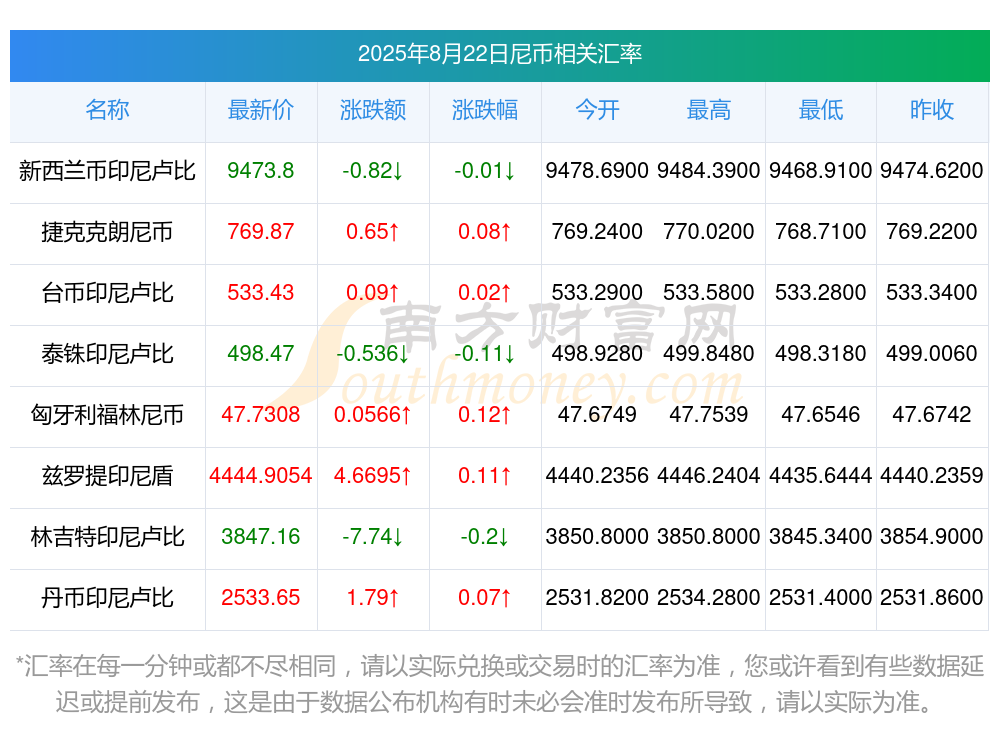Click previous close 2531.8600
The height and width of the screenshot is (733, 1000).
point(932,597)
